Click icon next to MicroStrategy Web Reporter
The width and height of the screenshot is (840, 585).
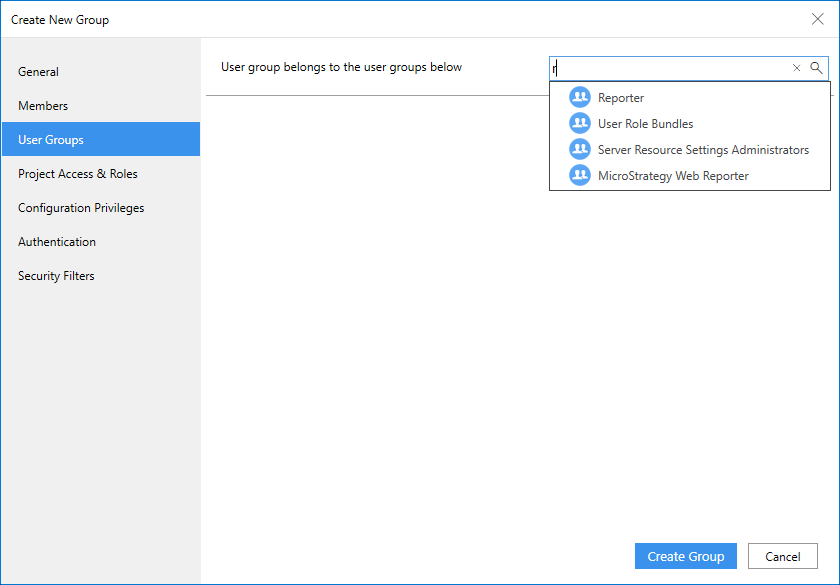point(580,176)
